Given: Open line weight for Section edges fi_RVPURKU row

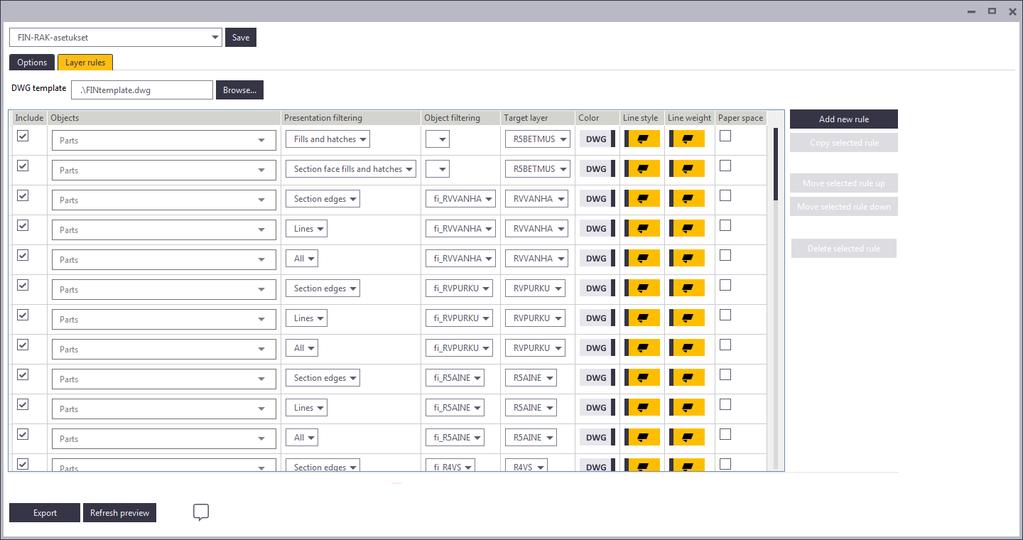Looking at the screenshot, I should tap(687, 288).
